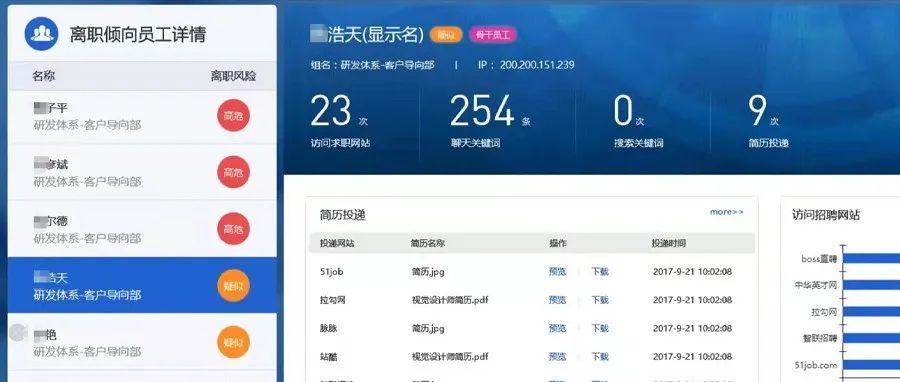The image size is (900, 382).
Task: Click the 254 条 聊天关键词 stat
Action: tap(490, 121)
